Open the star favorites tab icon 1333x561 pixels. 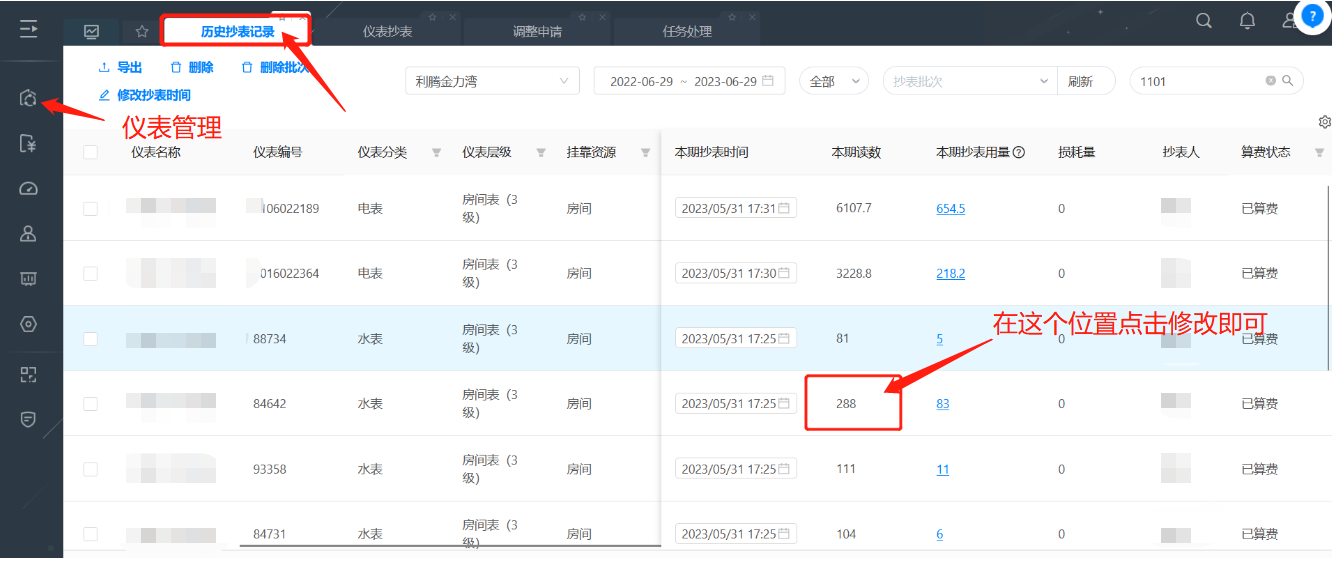[x=142, y=31]
